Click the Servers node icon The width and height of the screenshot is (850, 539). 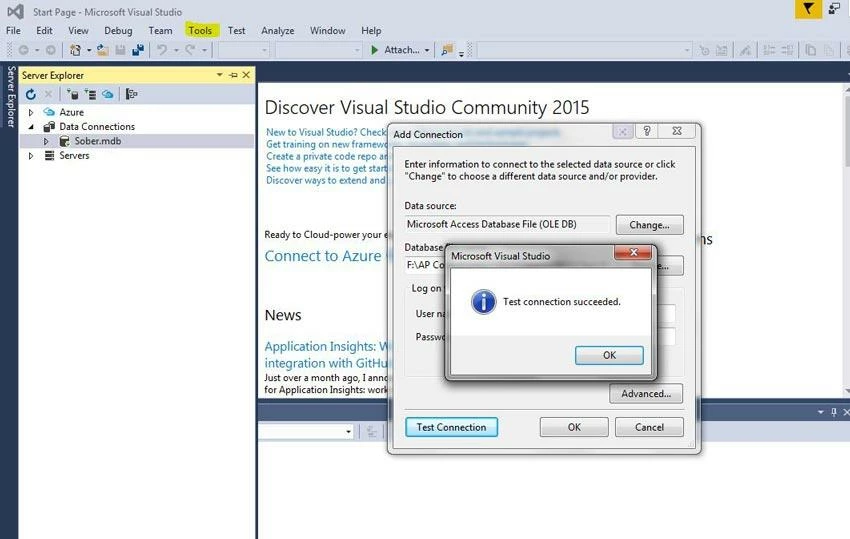point(49,156)
